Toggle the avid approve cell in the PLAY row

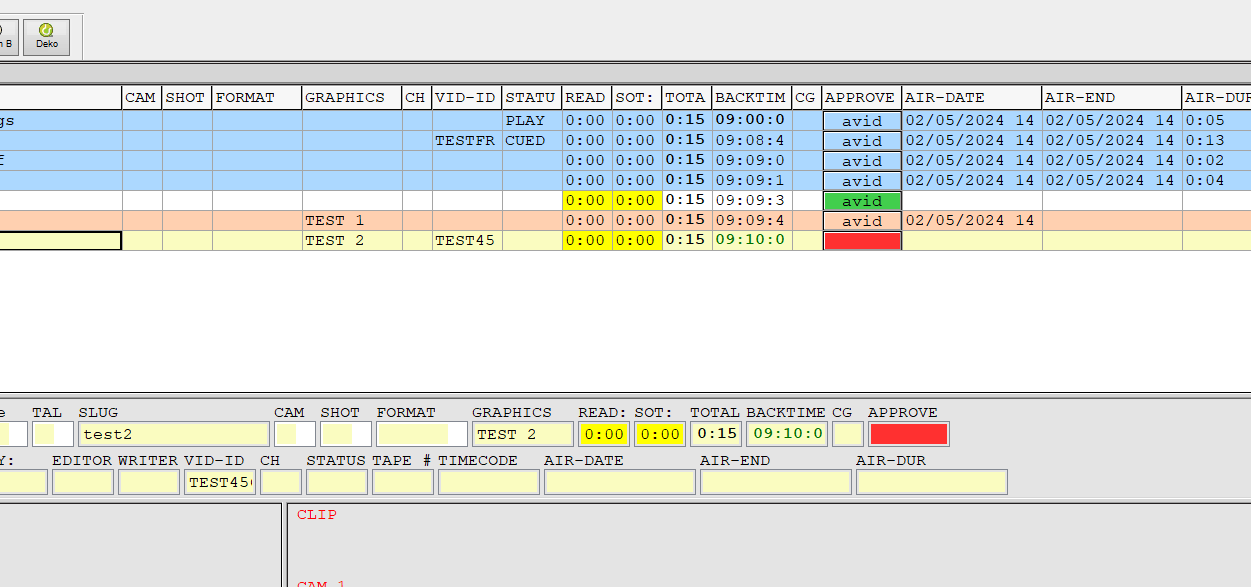(862, 121)
